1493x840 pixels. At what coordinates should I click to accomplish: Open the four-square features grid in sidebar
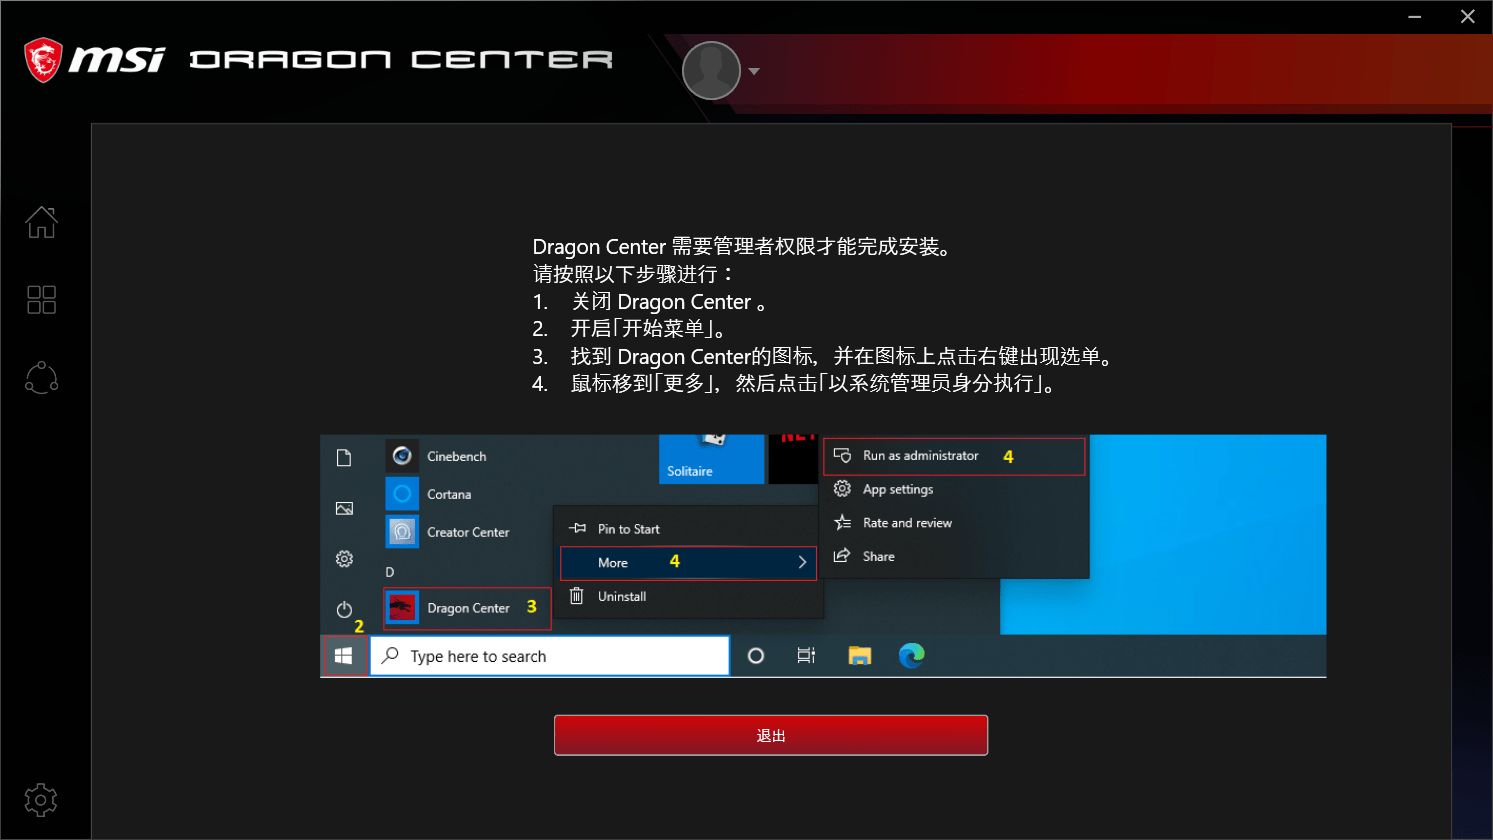coord(41,300)
